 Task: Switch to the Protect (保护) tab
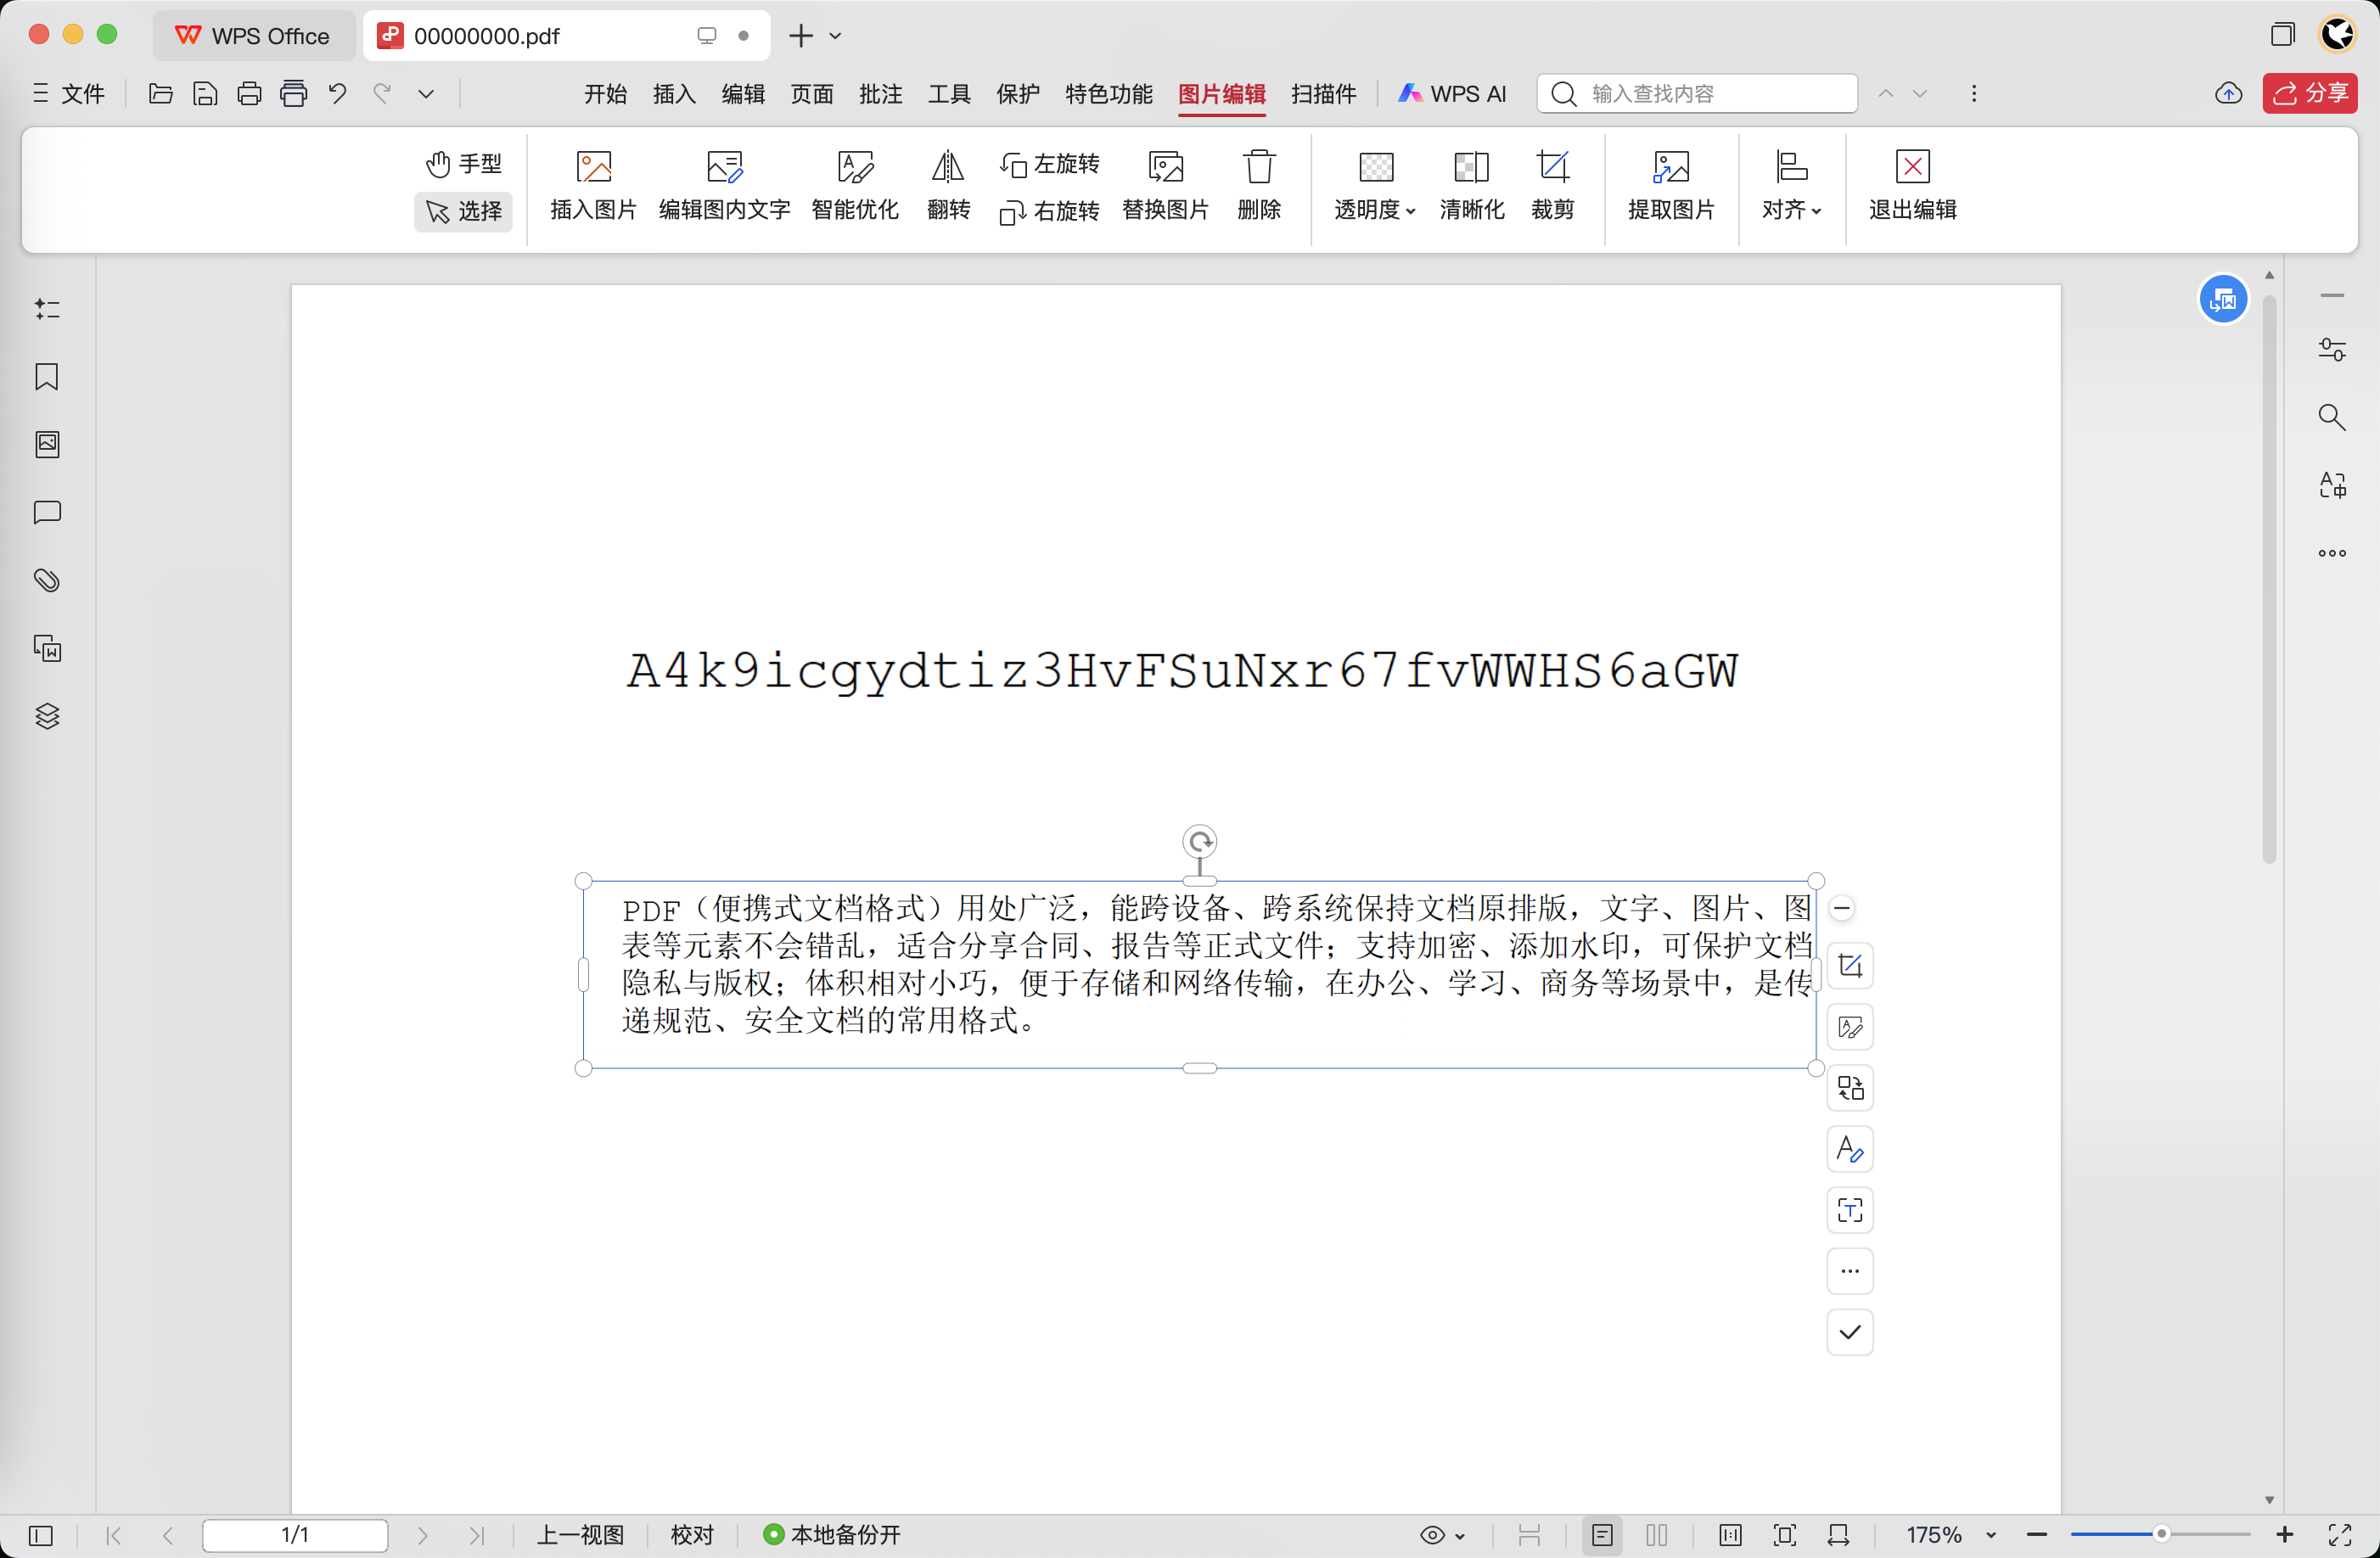[x=1018, y=94]
